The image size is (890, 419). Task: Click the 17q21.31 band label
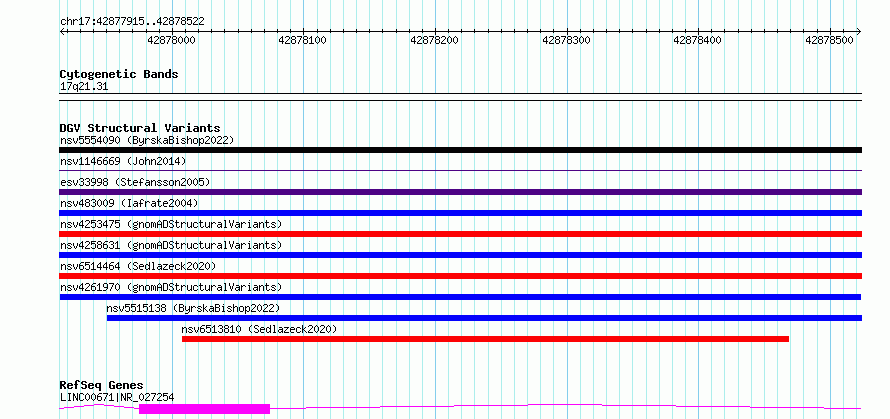point(84,87)
